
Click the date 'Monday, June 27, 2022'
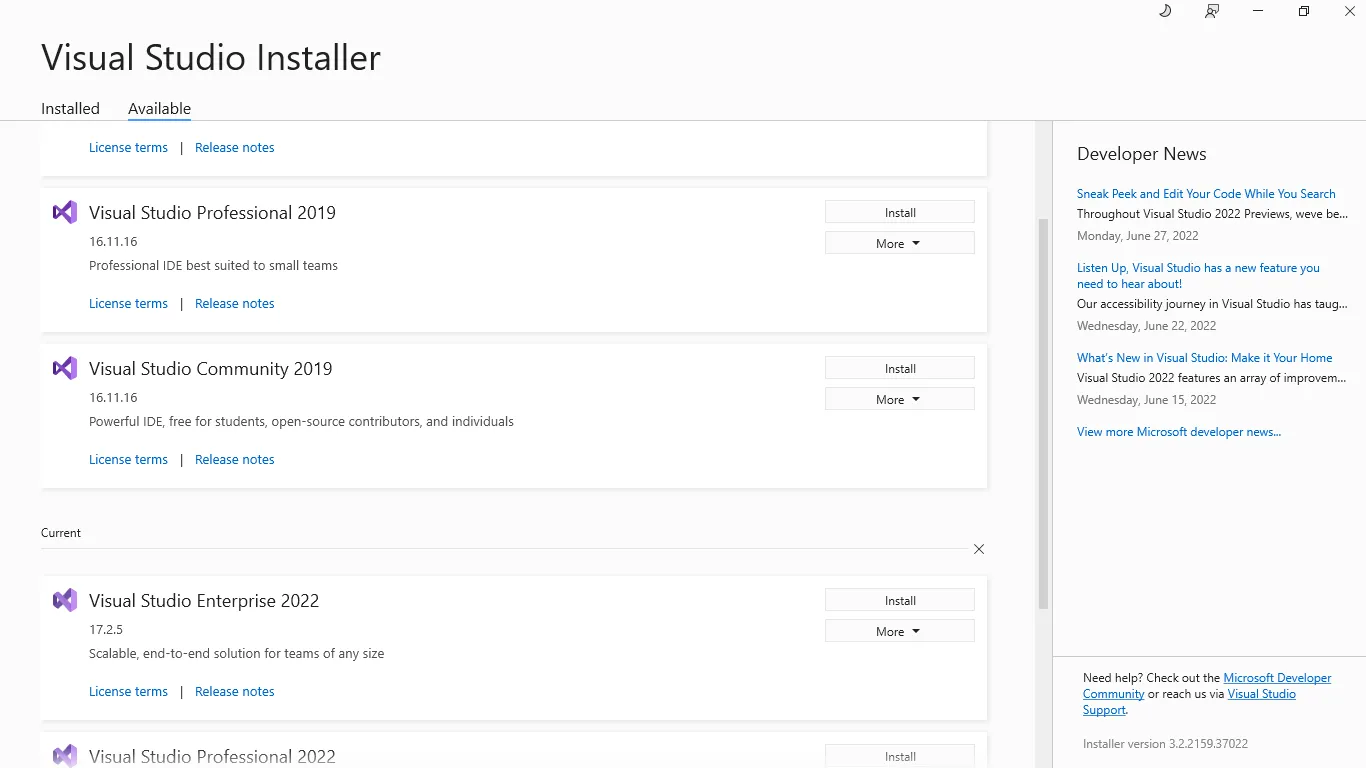click(1138, 236)
